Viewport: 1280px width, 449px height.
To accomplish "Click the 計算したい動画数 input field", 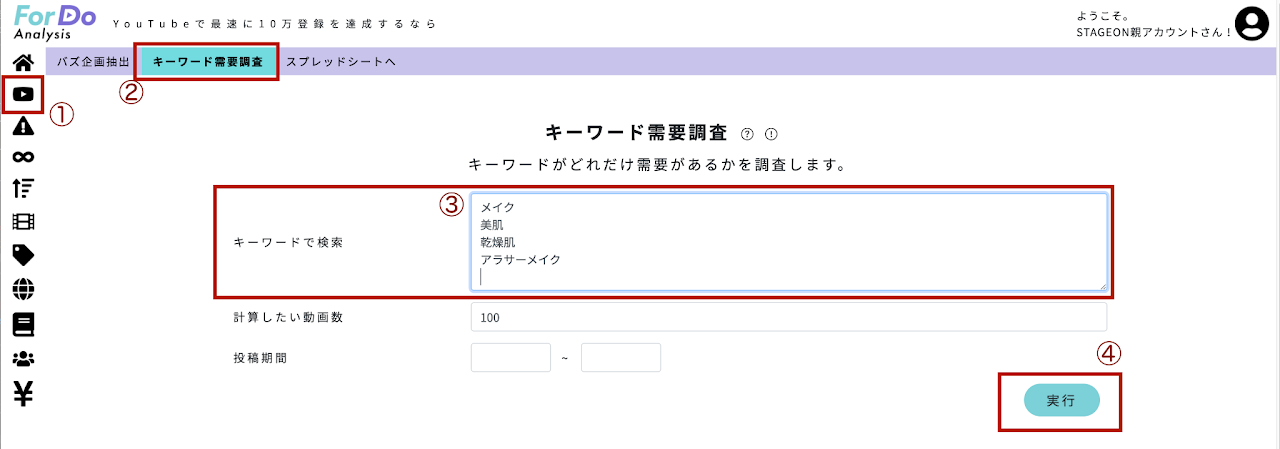I will [x=788, y=317].
